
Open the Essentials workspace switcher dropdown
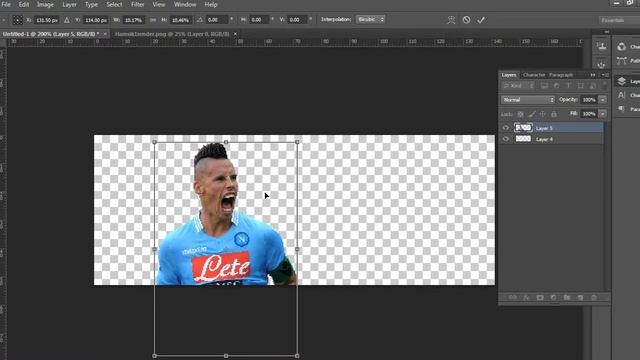coord(620,20)
